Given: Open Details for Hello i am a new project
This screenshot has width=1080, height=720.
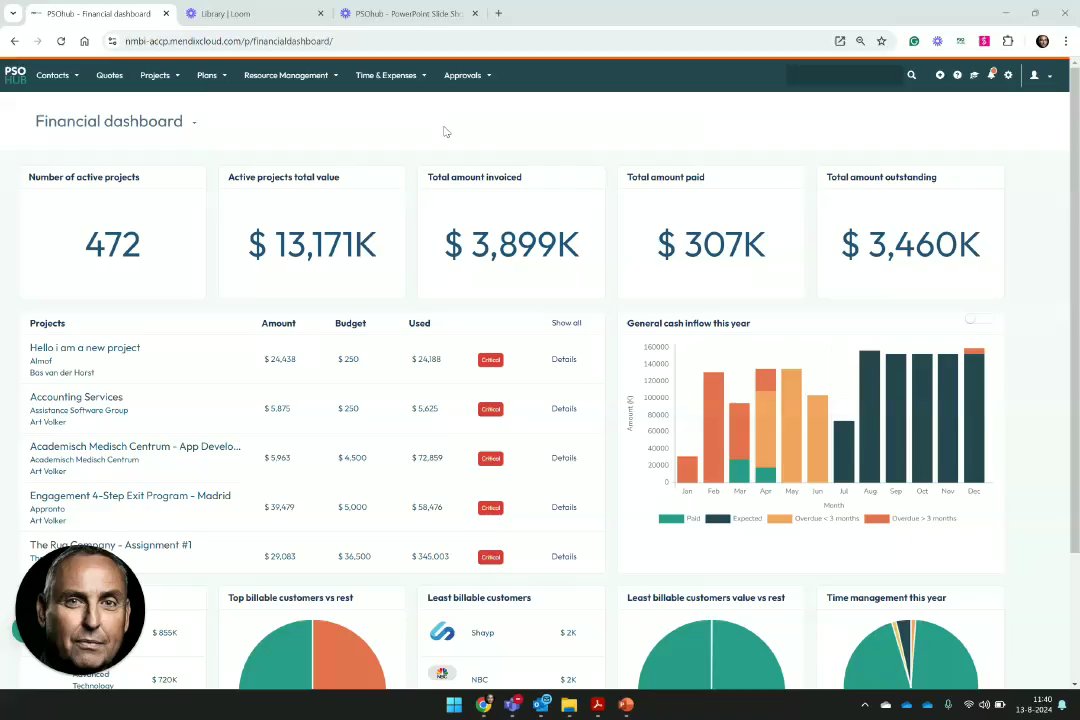Looking at the screenshot, I should point(563,359).
